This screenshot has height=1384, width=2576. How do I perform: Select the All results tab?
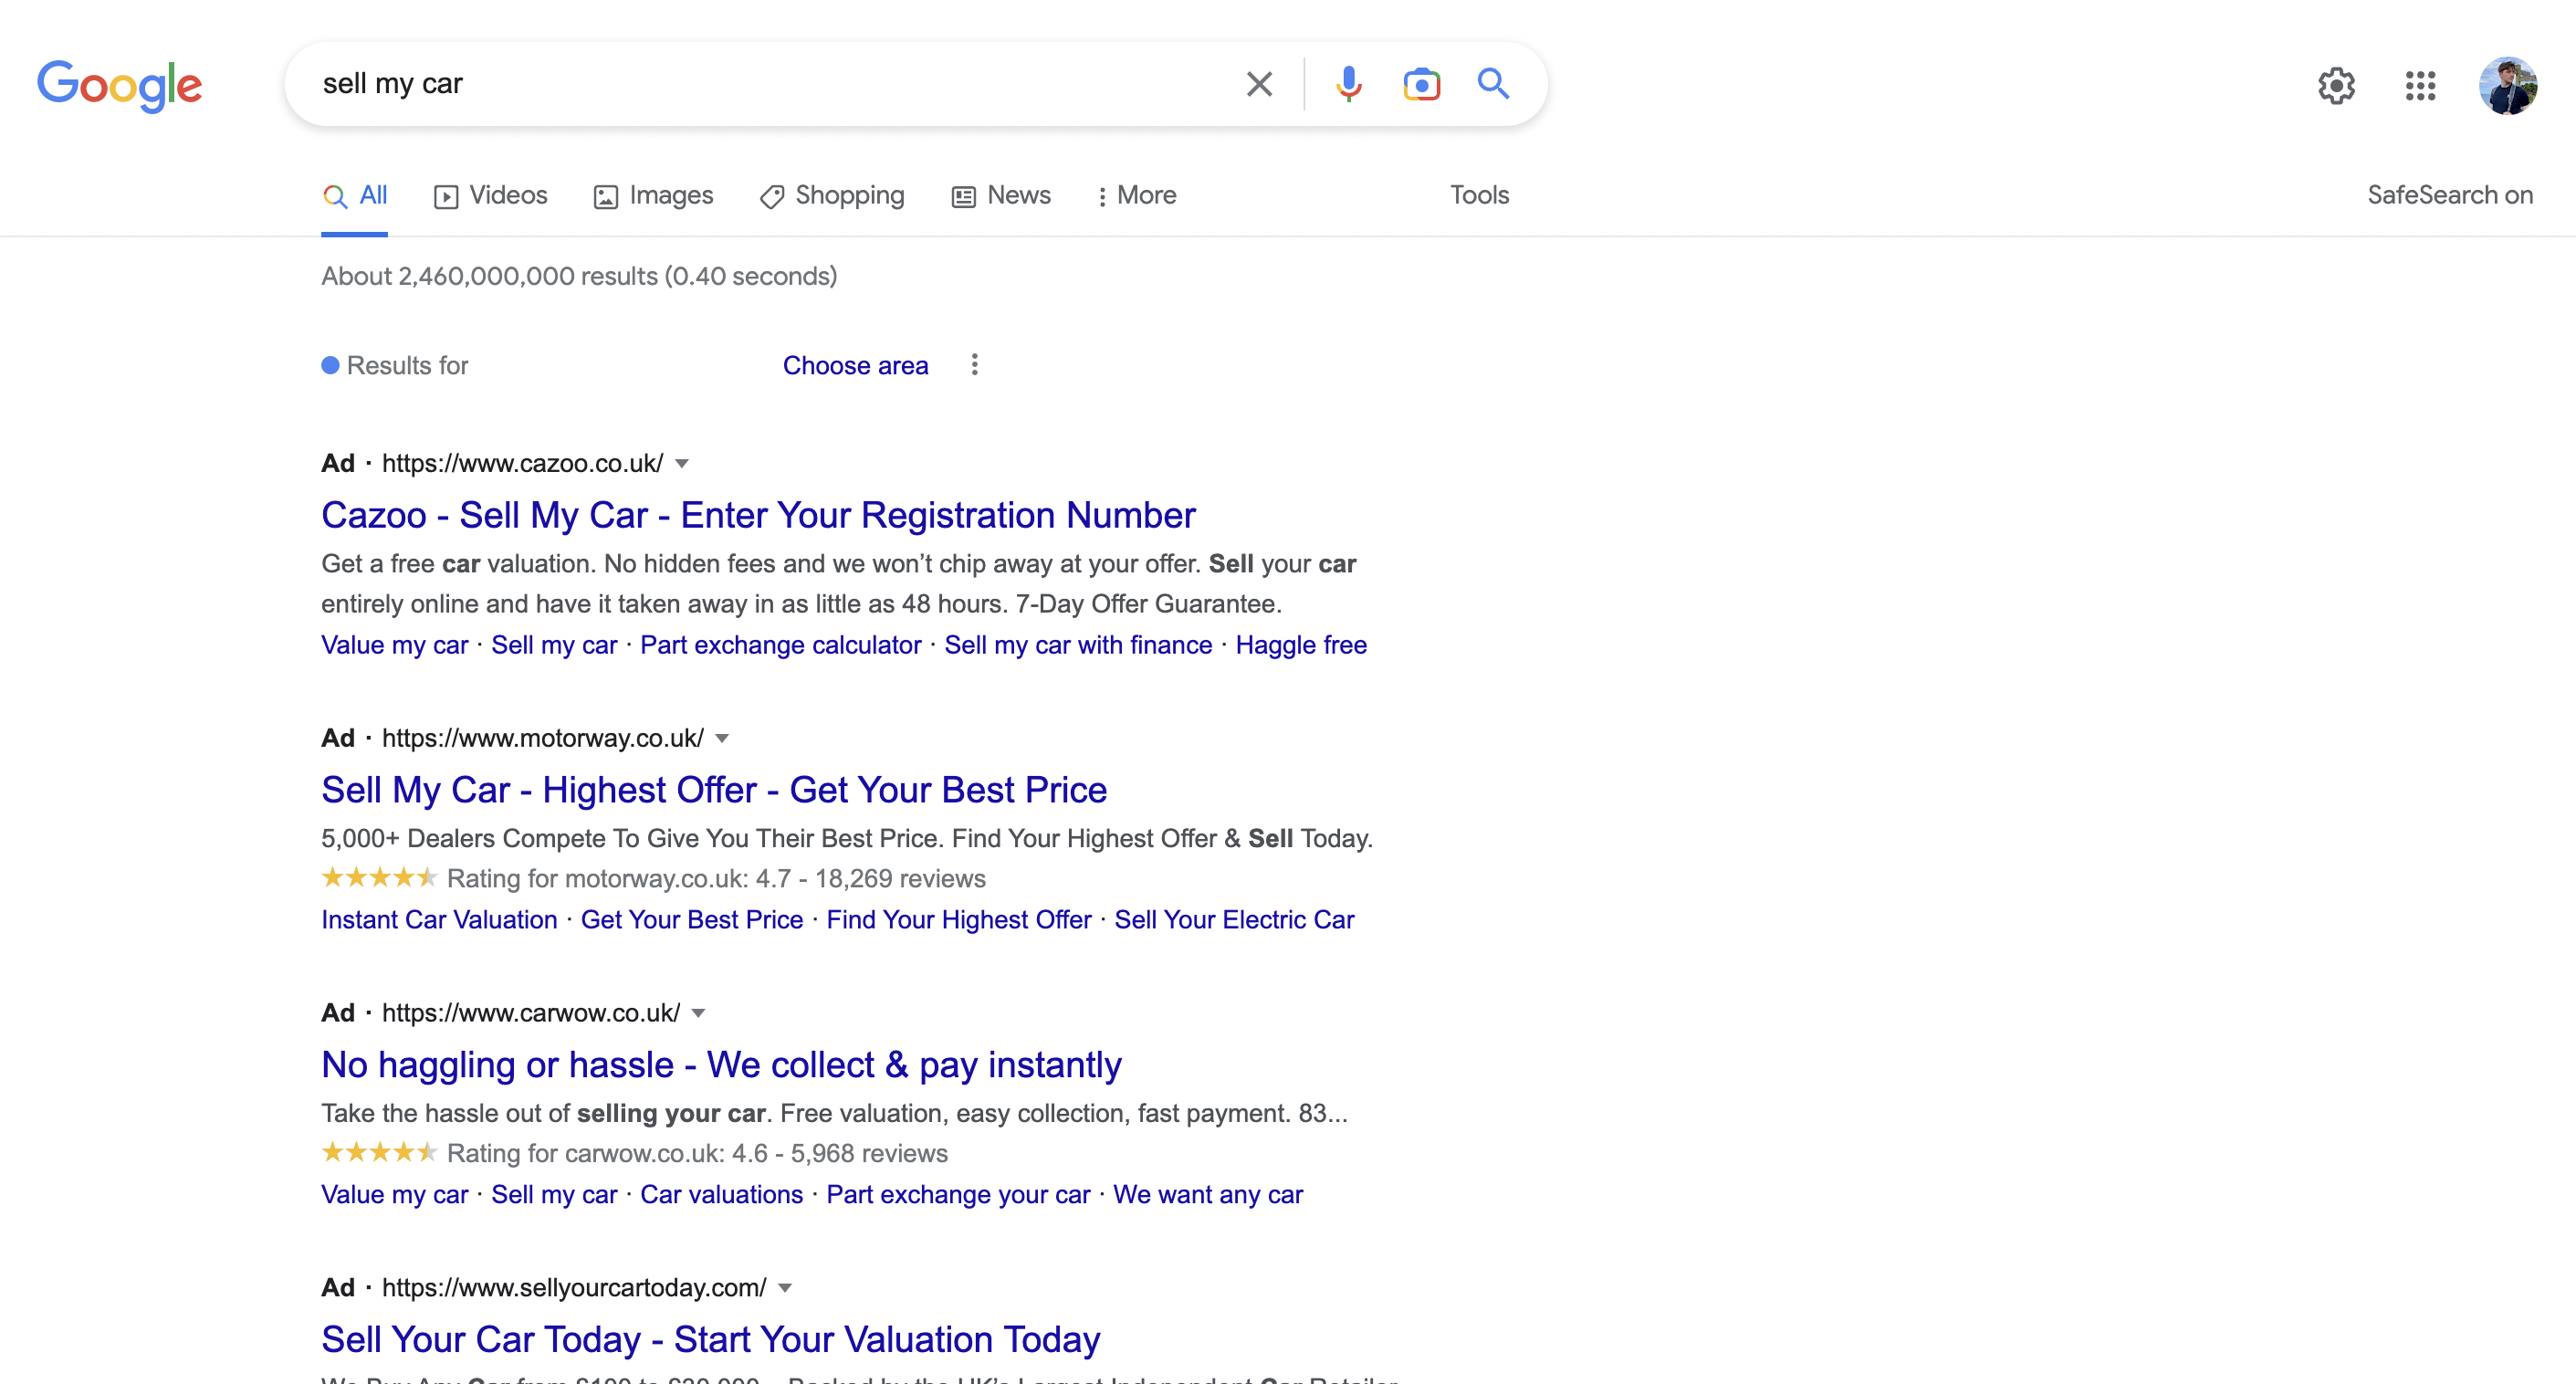[x=354, y=196]
